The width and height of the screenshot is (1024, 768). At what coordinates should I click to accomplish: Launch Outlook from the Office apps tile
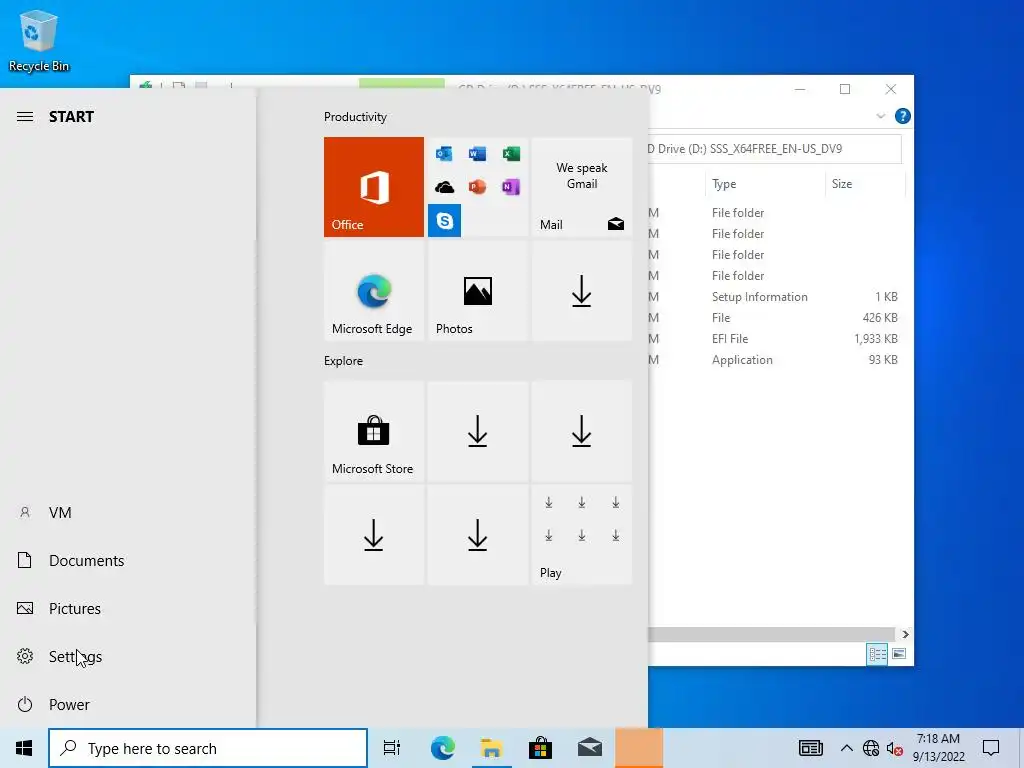pos(444,154)
